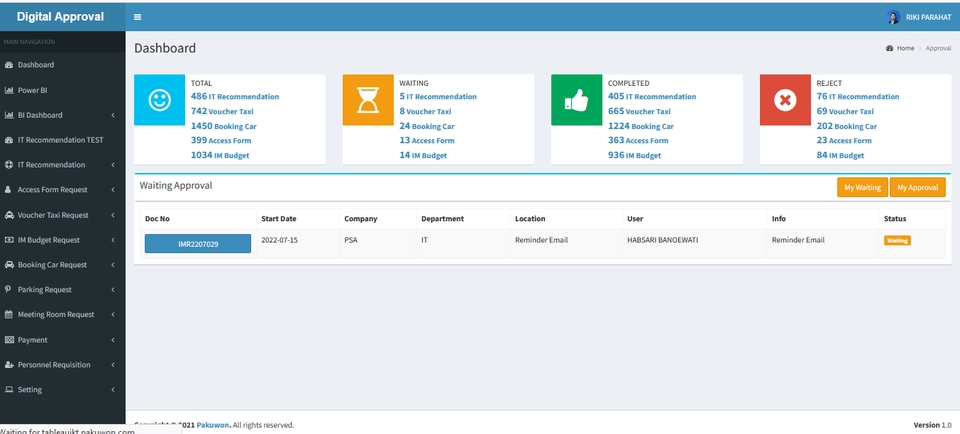Click the My Approval button
Screen dimensions: 960x434
917,187
